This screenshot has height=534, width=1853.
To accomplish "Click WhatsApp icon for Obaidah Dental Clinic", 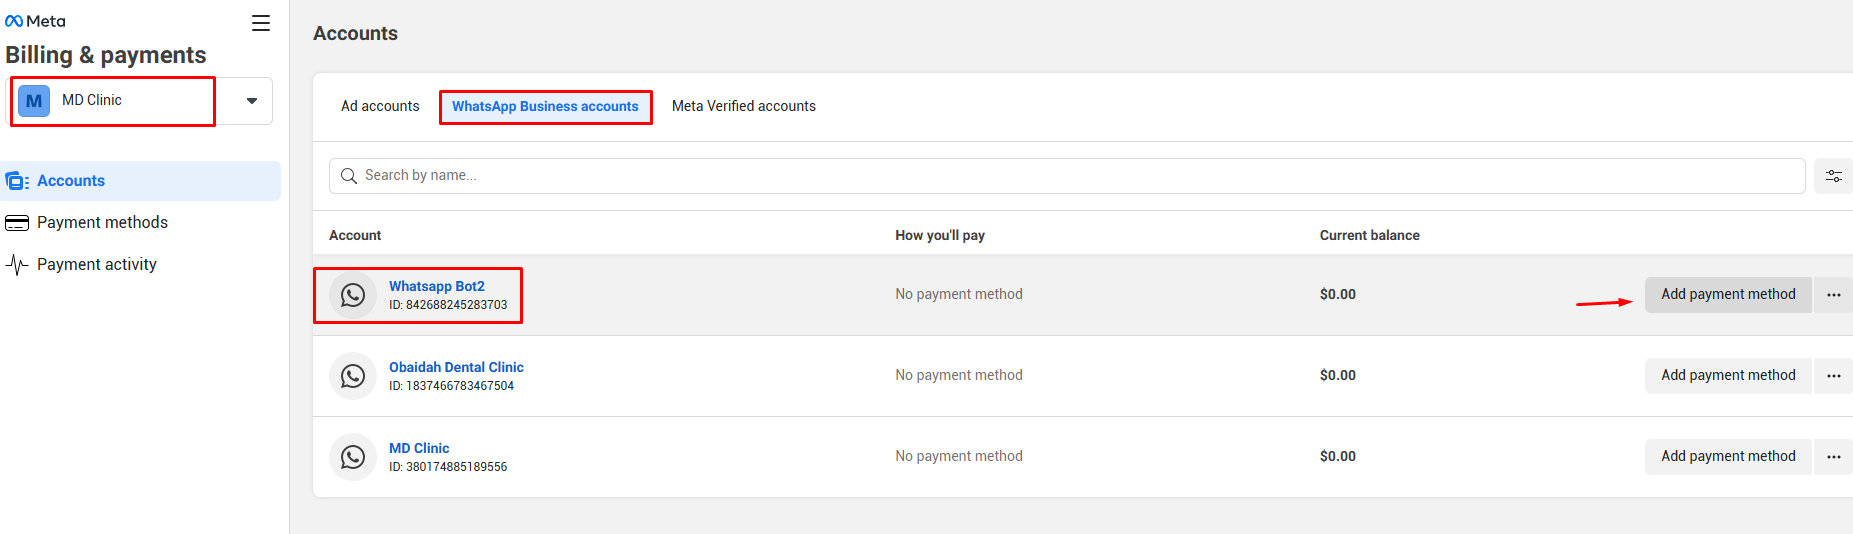I will tap(353, 376).
